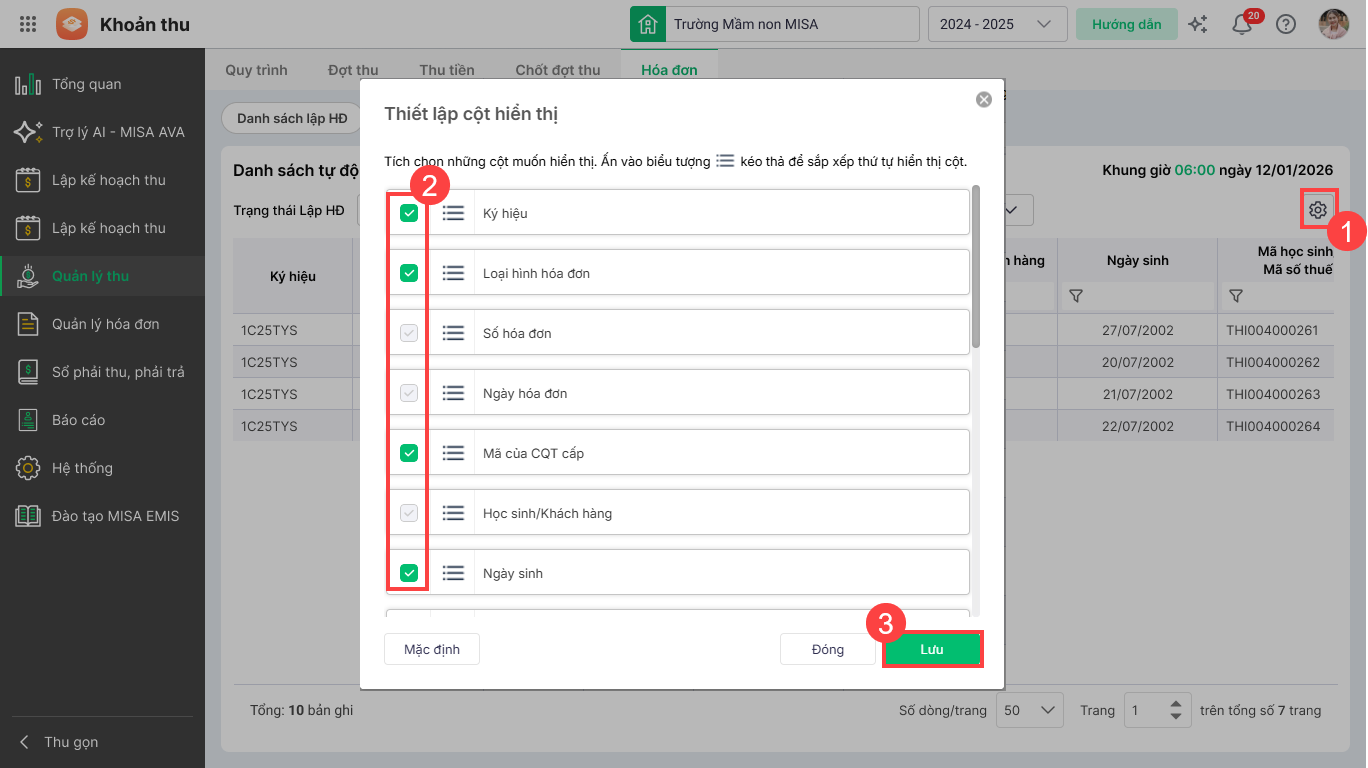Click drag handle icon for Ký hiệu

coord(453,213)
